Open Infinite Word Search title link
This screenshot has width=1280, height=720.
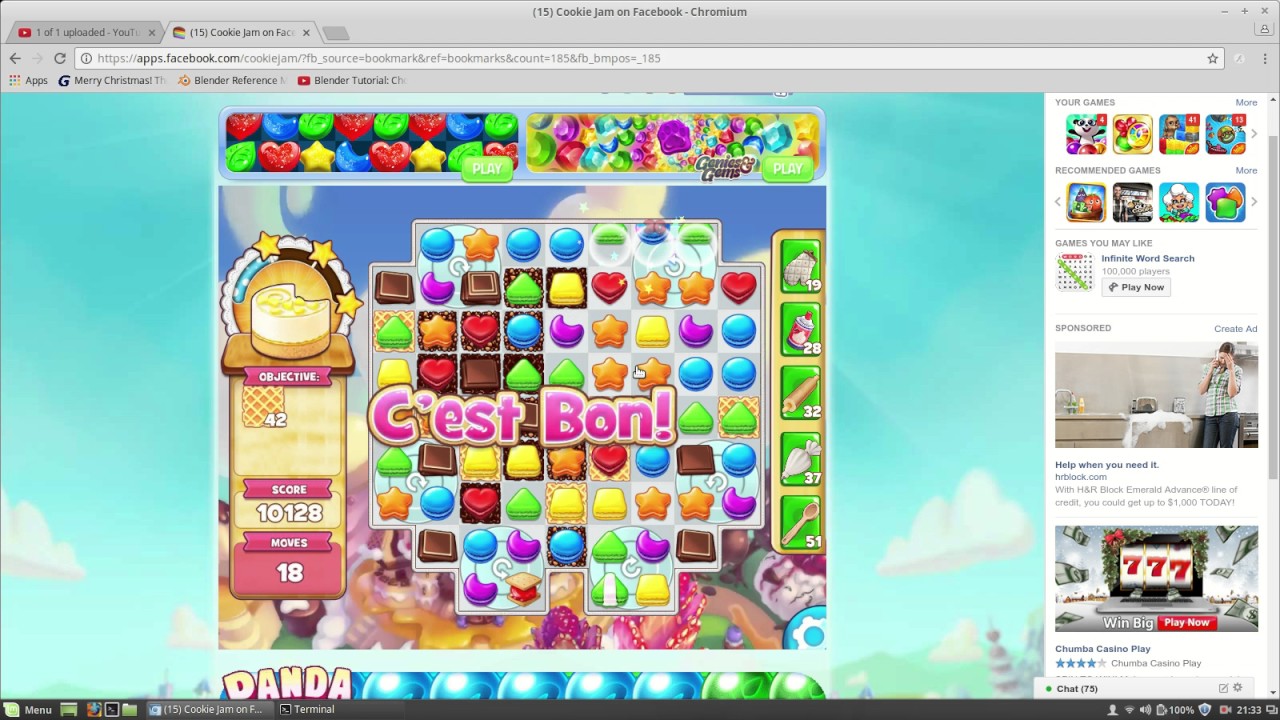point(1148,258)
